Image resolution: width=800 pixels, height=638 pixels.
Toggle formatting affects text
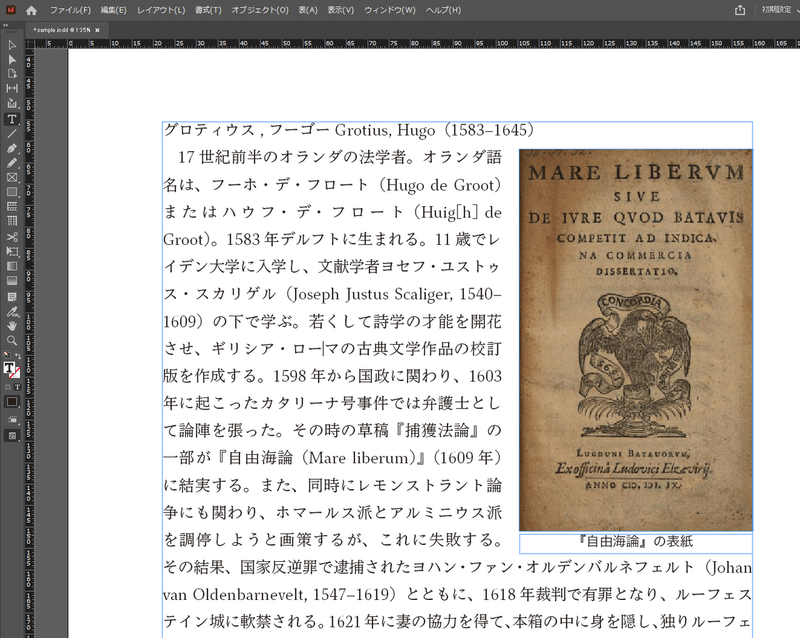[17, 387]
